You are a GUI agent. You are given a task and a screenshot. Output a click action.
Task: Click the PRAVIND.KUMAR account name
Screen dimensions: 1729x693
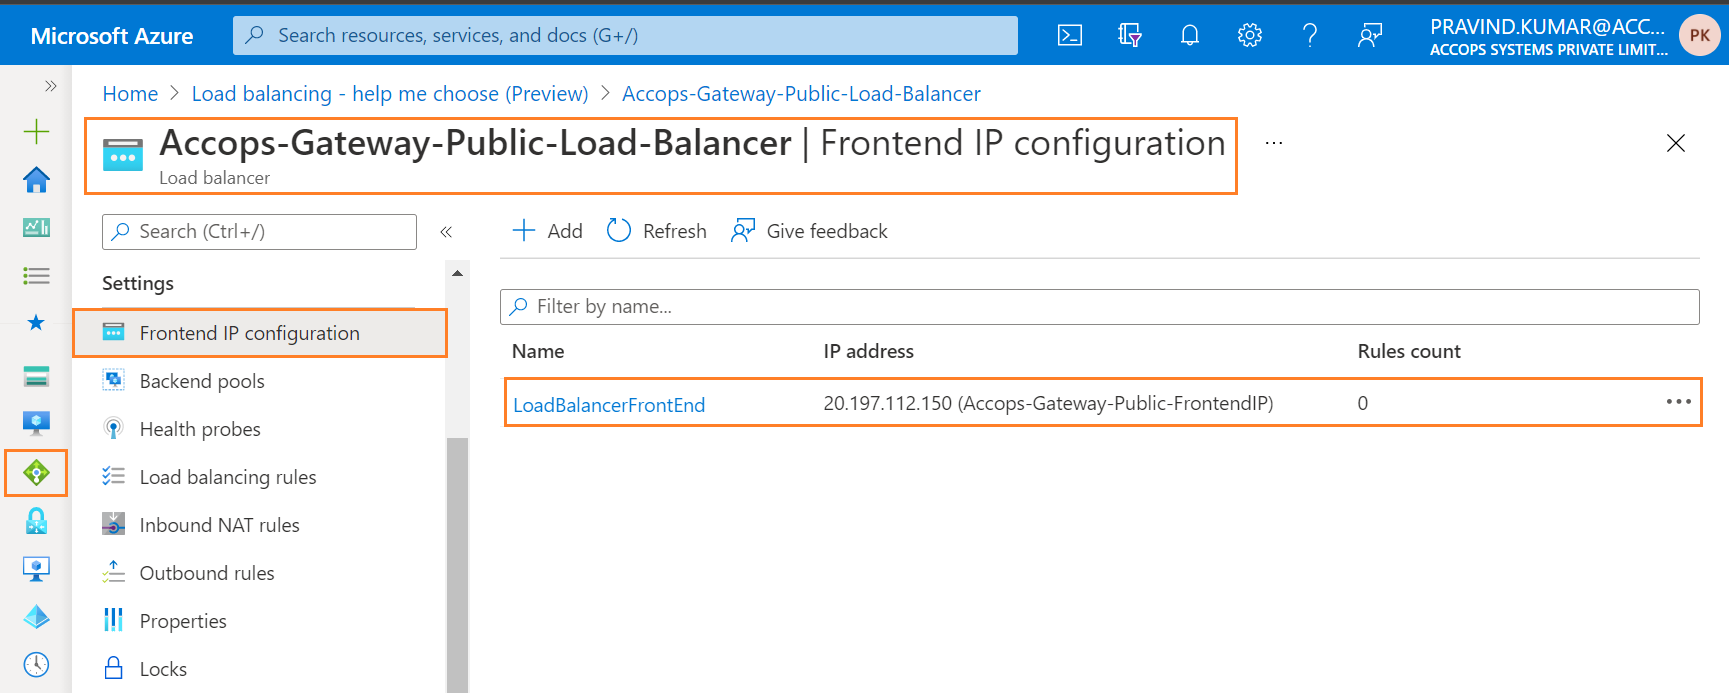pyautogui.click(x=1547, y=27)
